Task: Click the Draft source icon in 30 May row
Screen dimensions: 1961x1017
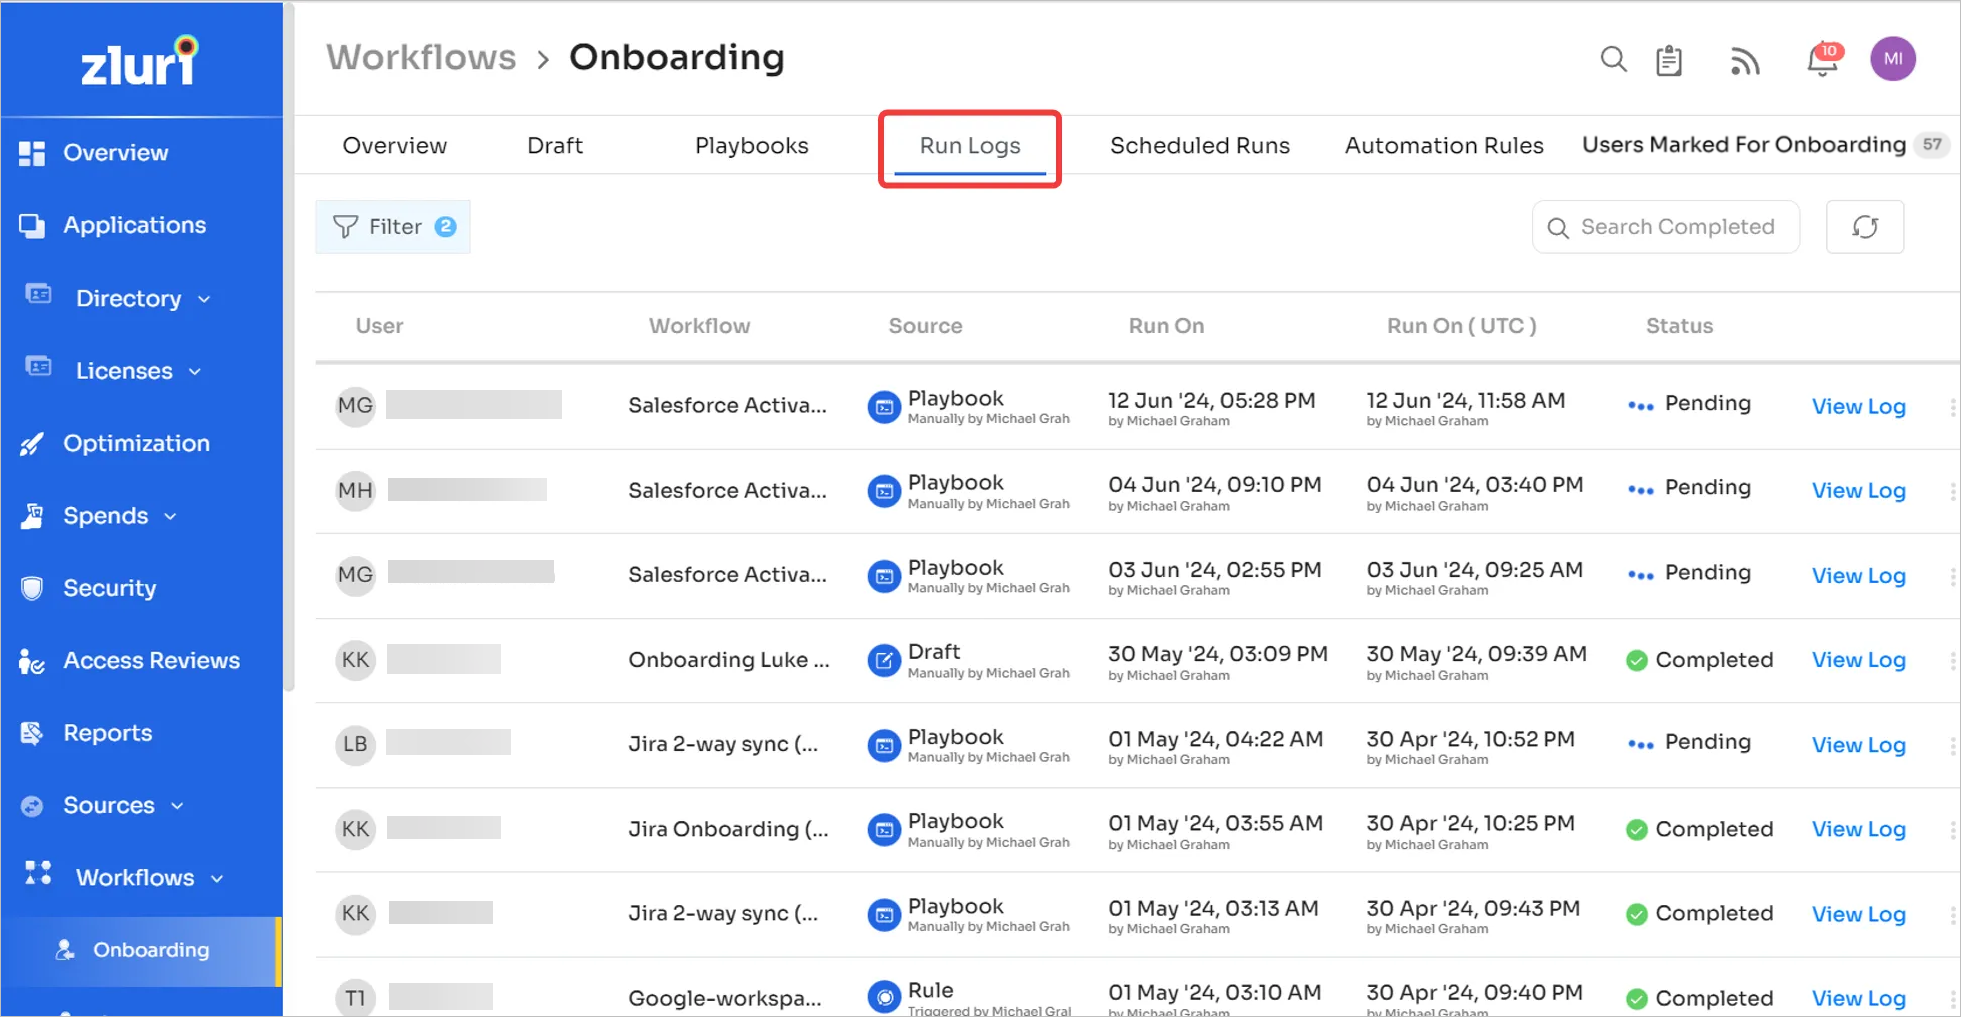Action: click(x=883, y=661)
